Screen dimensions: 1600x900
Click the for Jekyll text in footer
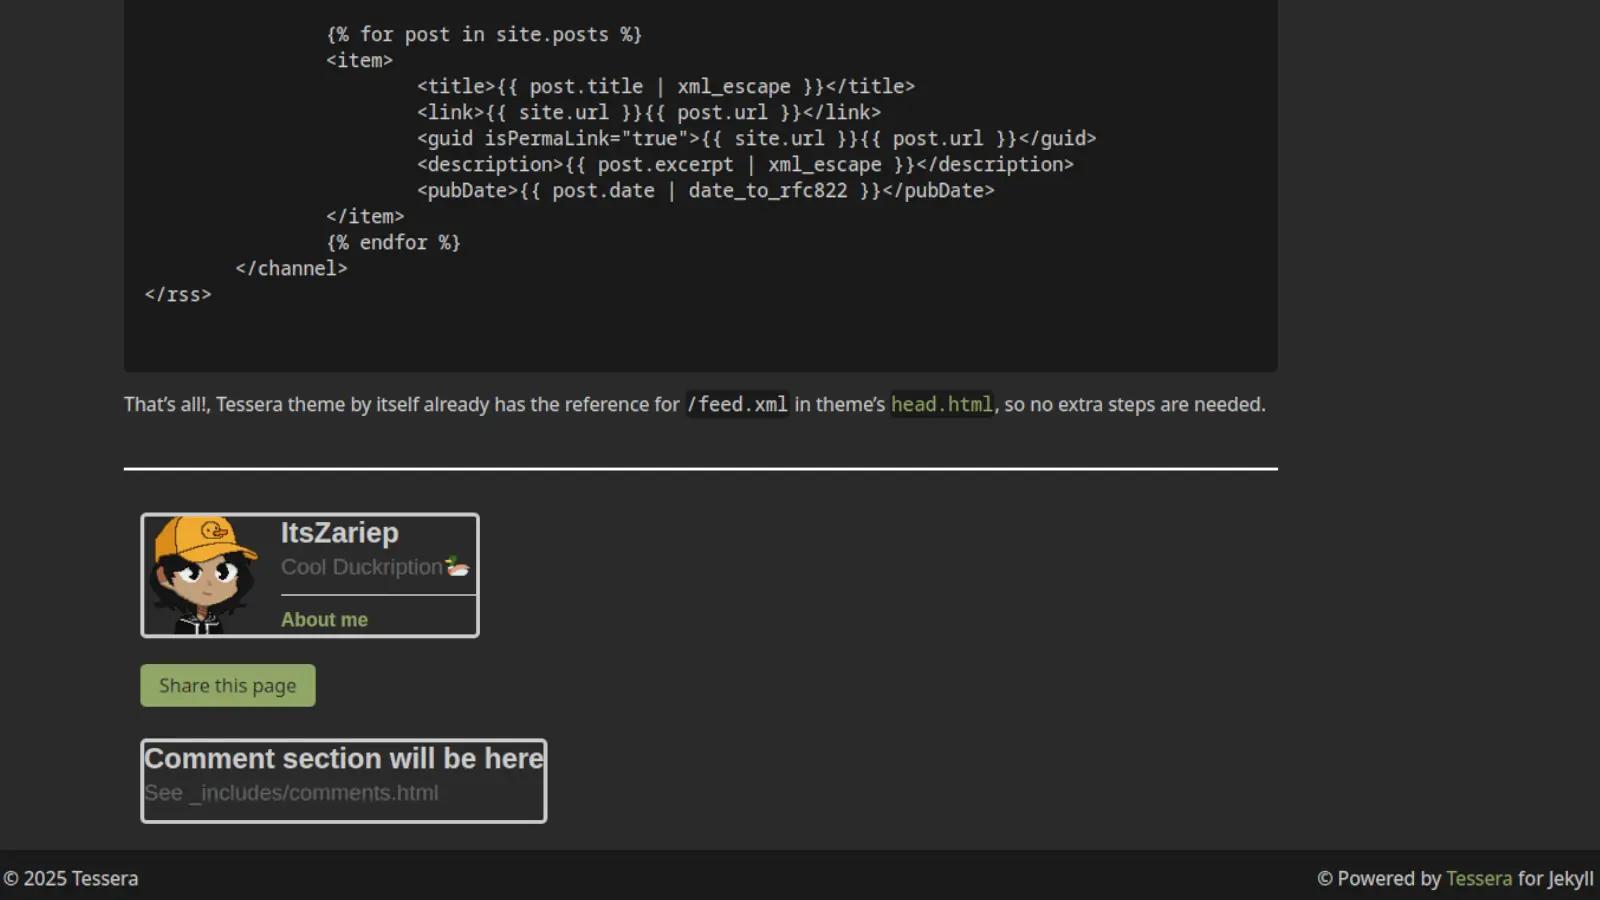[1555, 878]
